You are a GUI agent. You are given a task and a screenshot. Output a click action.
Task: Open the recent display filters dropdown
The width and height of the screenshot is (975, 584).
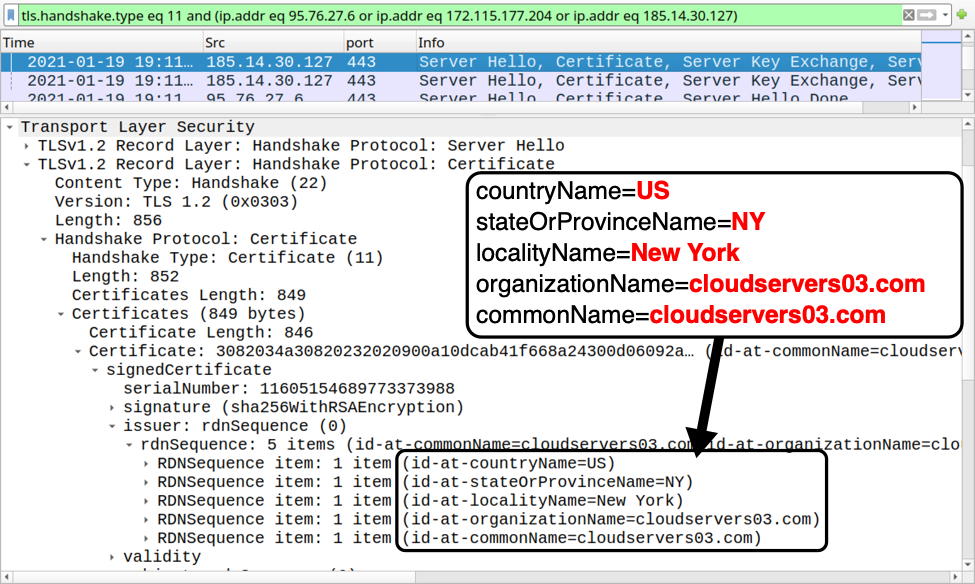945,16
